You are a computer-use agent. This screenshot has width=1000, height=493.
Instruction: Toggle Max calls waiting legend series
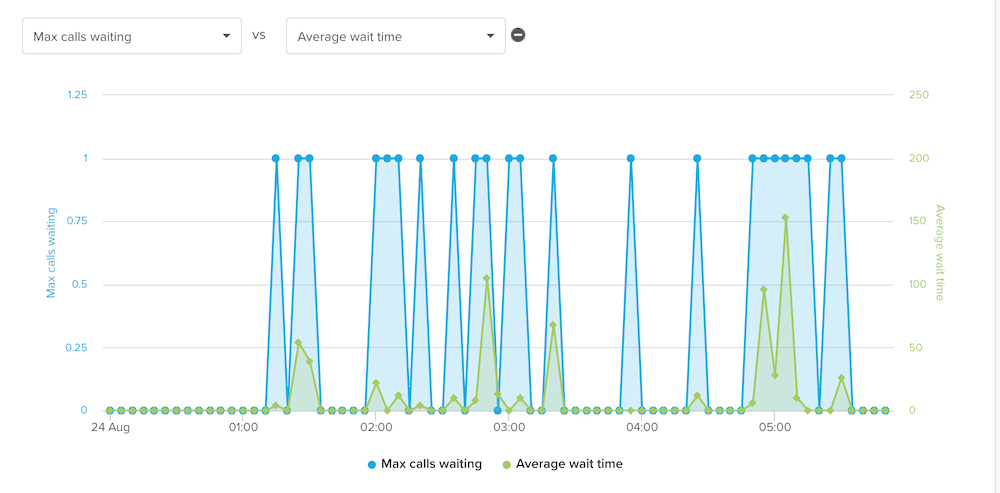click(x=425, y=464)
